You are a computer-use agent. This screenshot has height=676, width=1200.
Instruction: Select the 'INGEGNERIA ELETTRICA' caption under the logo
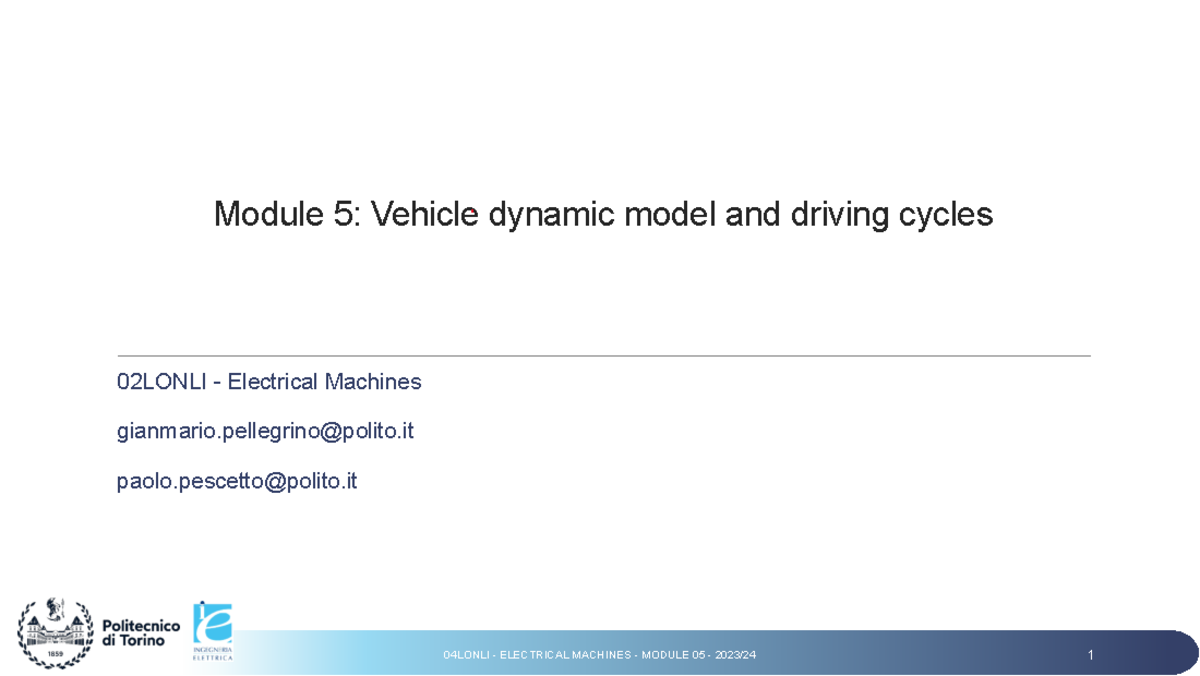point(211,655)
